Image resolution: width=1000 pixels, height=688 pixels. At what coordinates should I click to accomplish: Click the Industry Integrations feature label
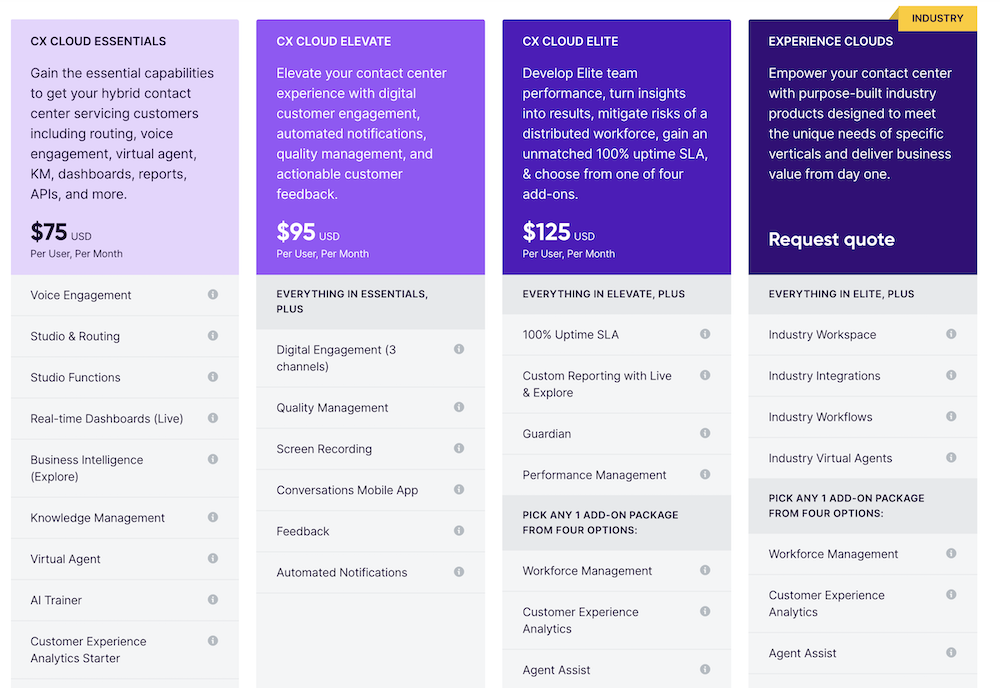(x=824, y=376)
